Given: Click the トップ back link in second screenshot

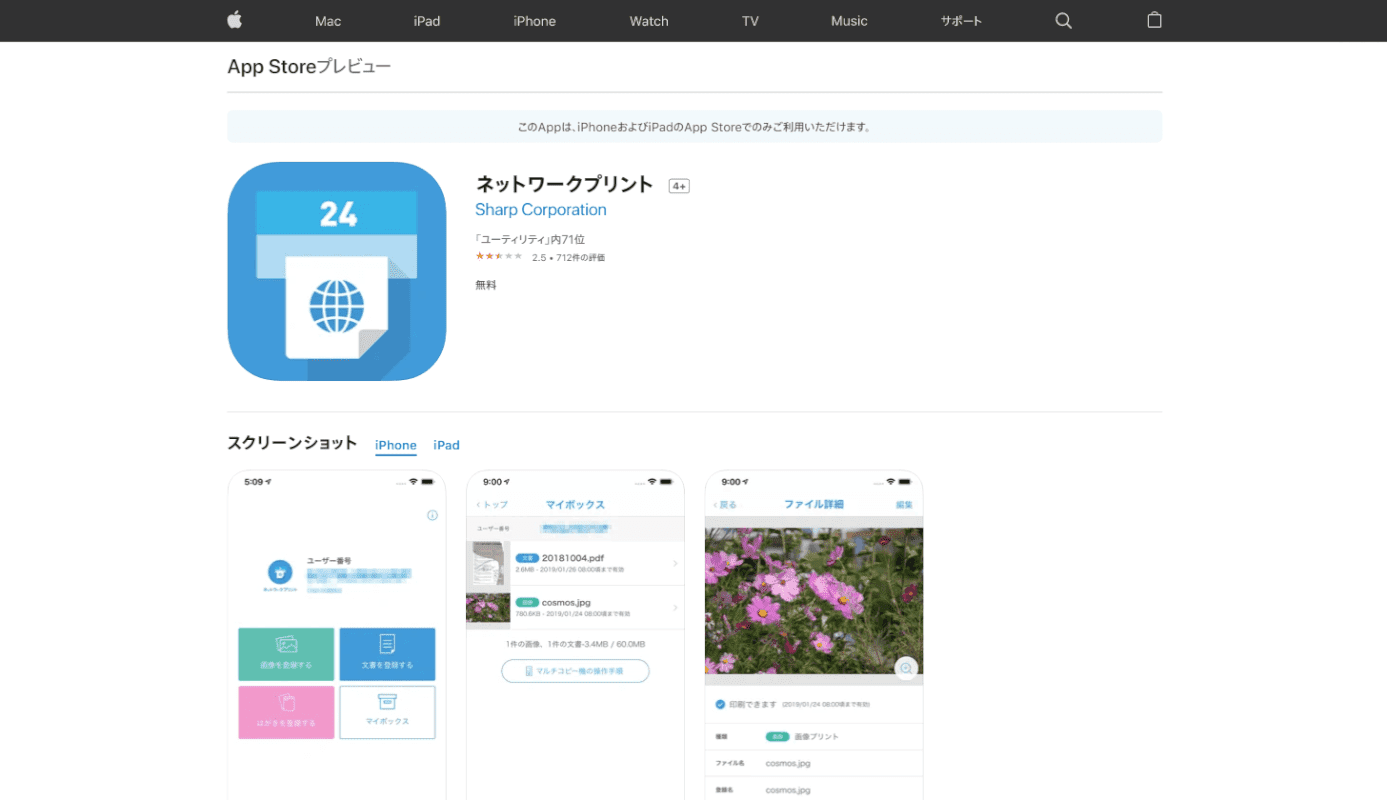Looking at the screenshot, I should [492, 505].
